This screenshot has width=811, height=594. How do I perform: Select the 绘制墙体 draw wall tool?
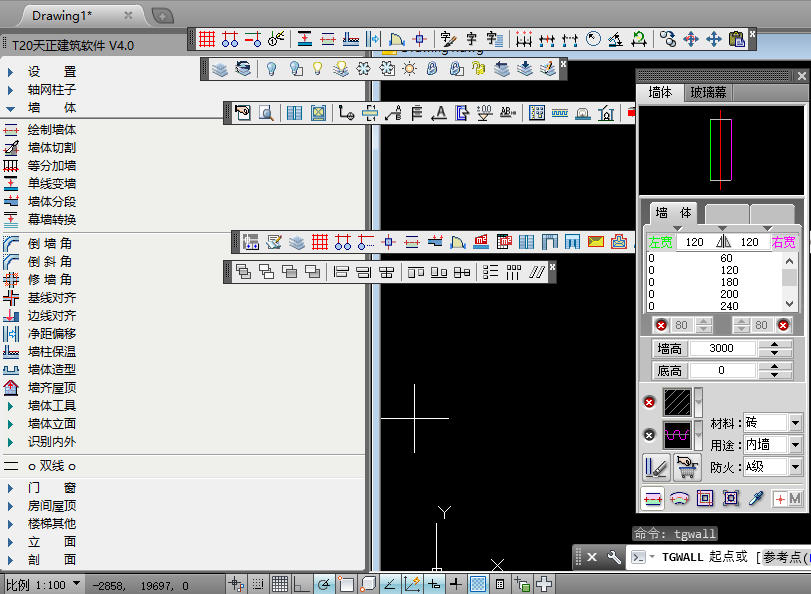[50, 130]
